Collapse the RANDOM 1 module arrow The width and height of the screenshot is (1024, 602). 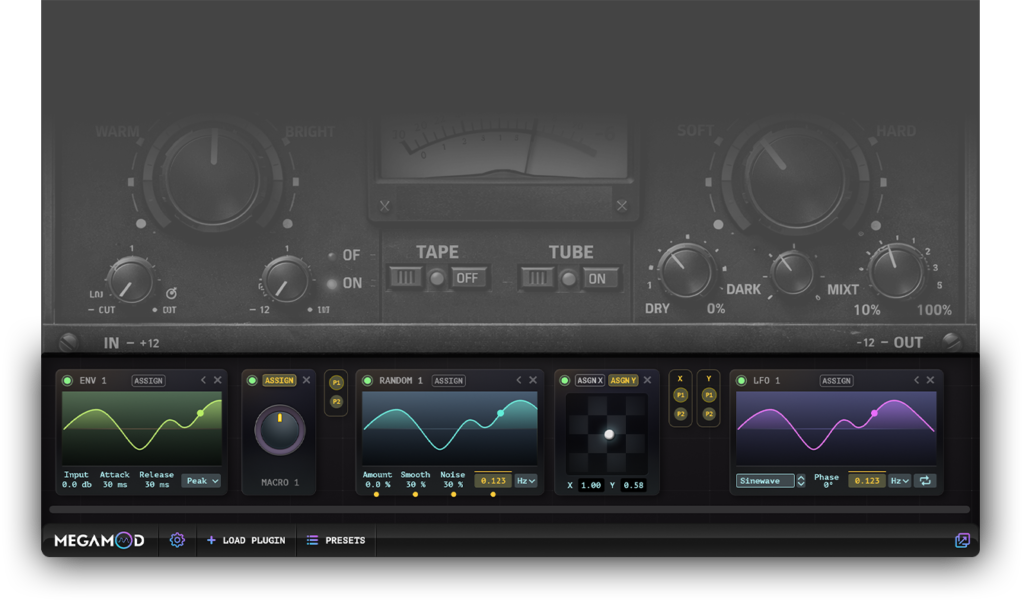pyautogui.click(x=519, y=380)
